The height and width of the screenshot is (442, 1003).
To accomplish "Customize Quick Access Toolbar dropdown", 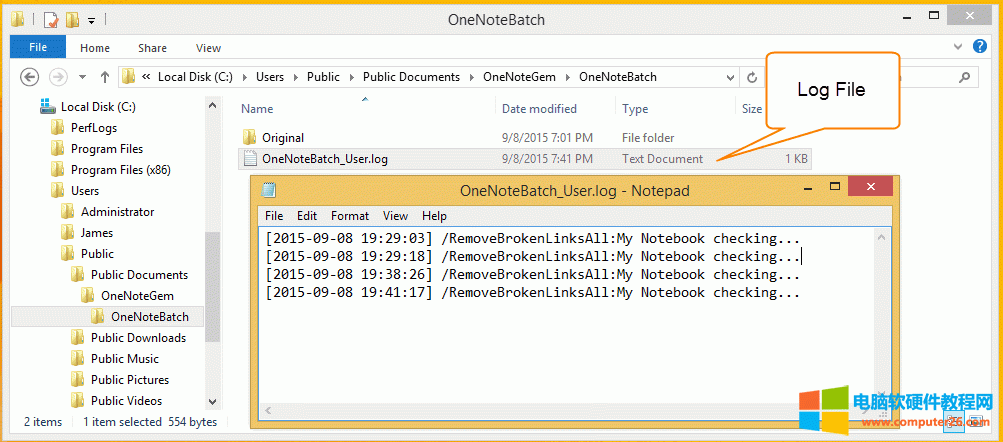I will 92,20.
